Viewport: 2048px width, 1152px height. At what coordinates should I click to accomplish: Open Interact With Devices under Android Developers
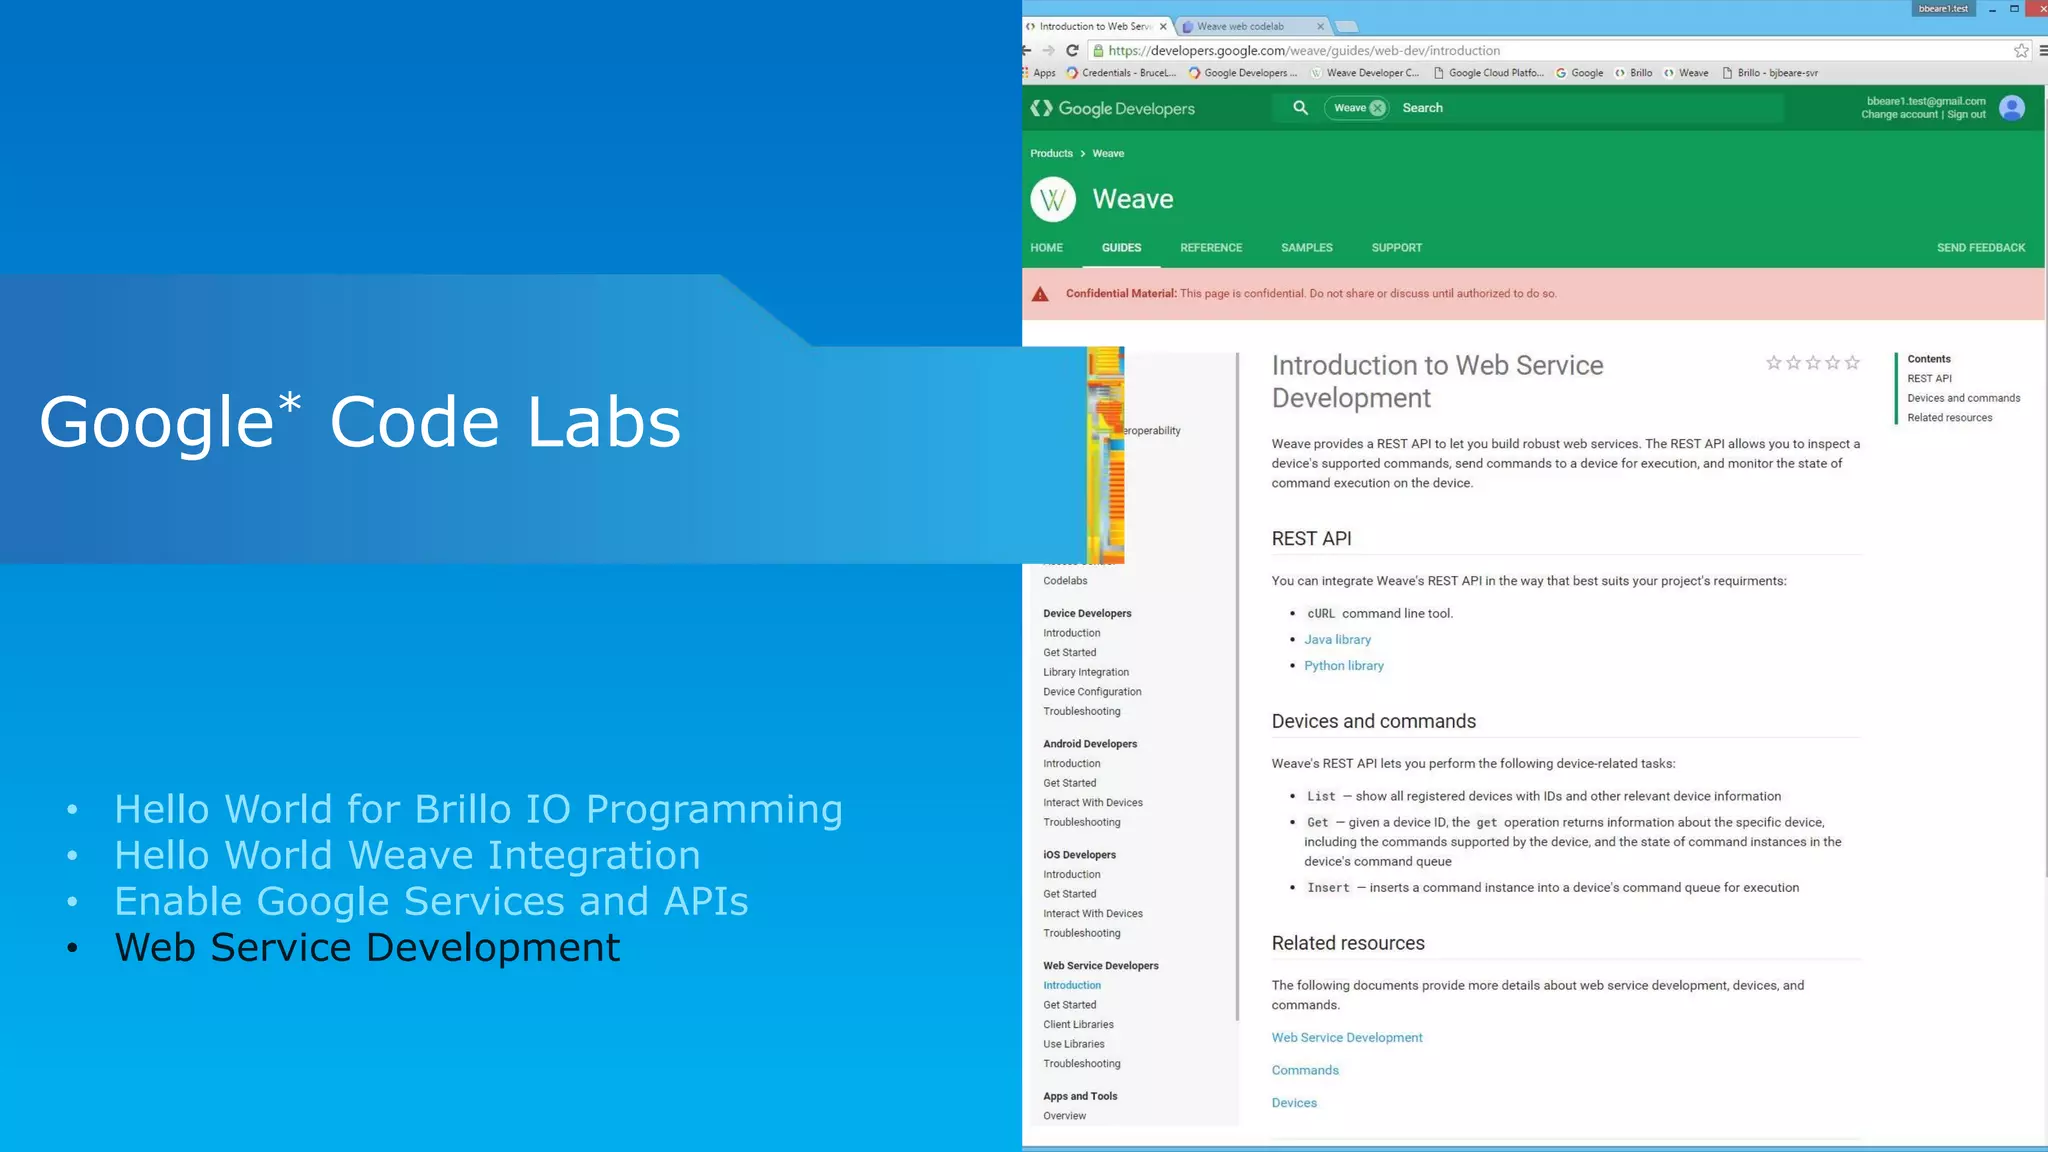[1093, 803]
